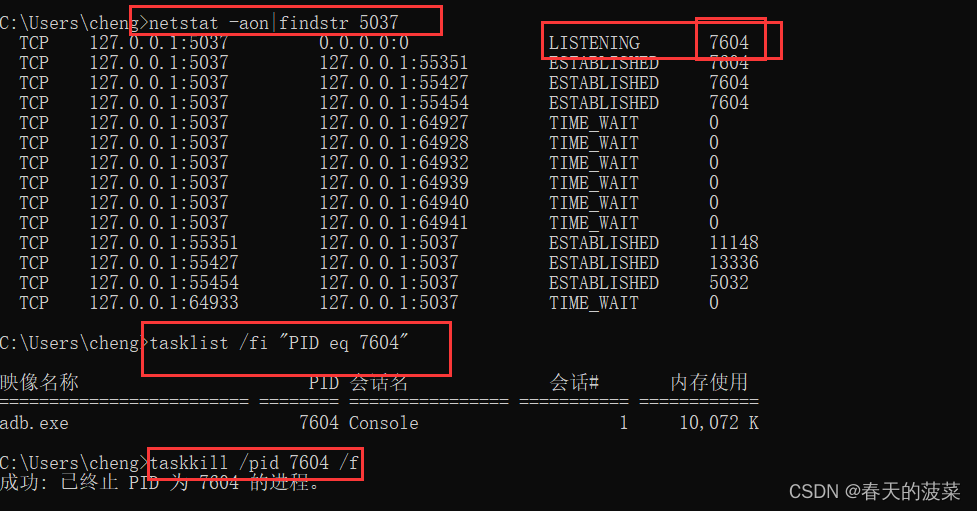Click foreign address 0.0.0.0:0
This screenshot has height=511, width=977.
pyautogui.click(x=364, y=42)
